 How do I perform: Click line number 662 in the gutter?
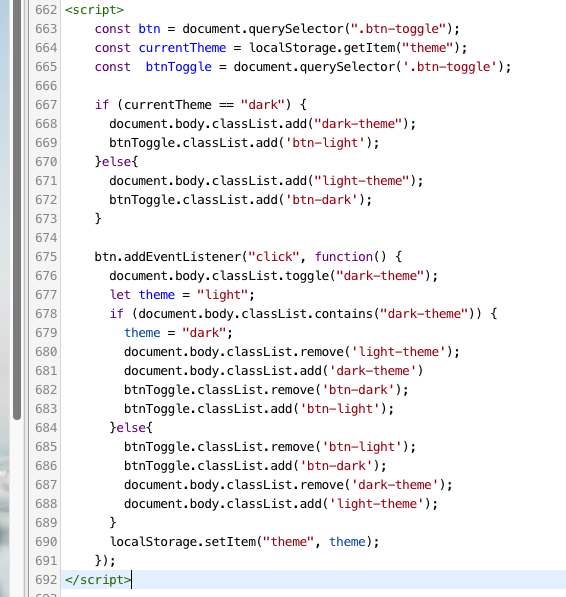[46, 10]
